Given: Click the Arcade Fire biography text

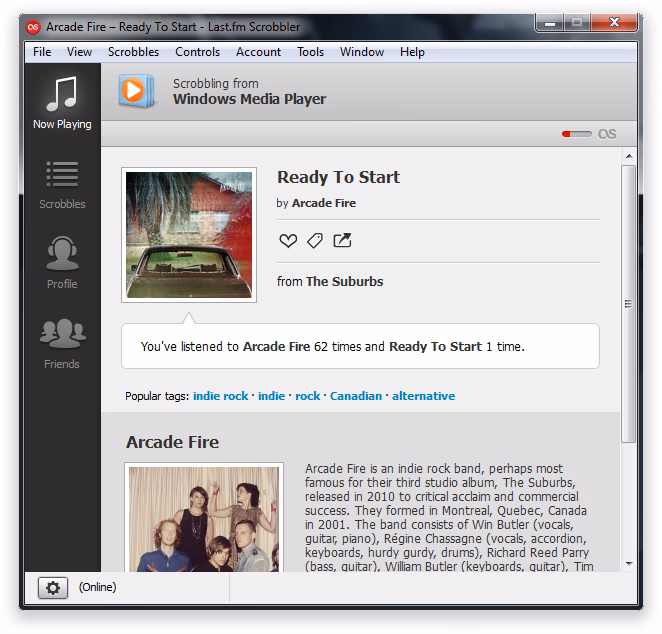Looking at the screenshot, I should pyautogui.click(x=448, y=517).
